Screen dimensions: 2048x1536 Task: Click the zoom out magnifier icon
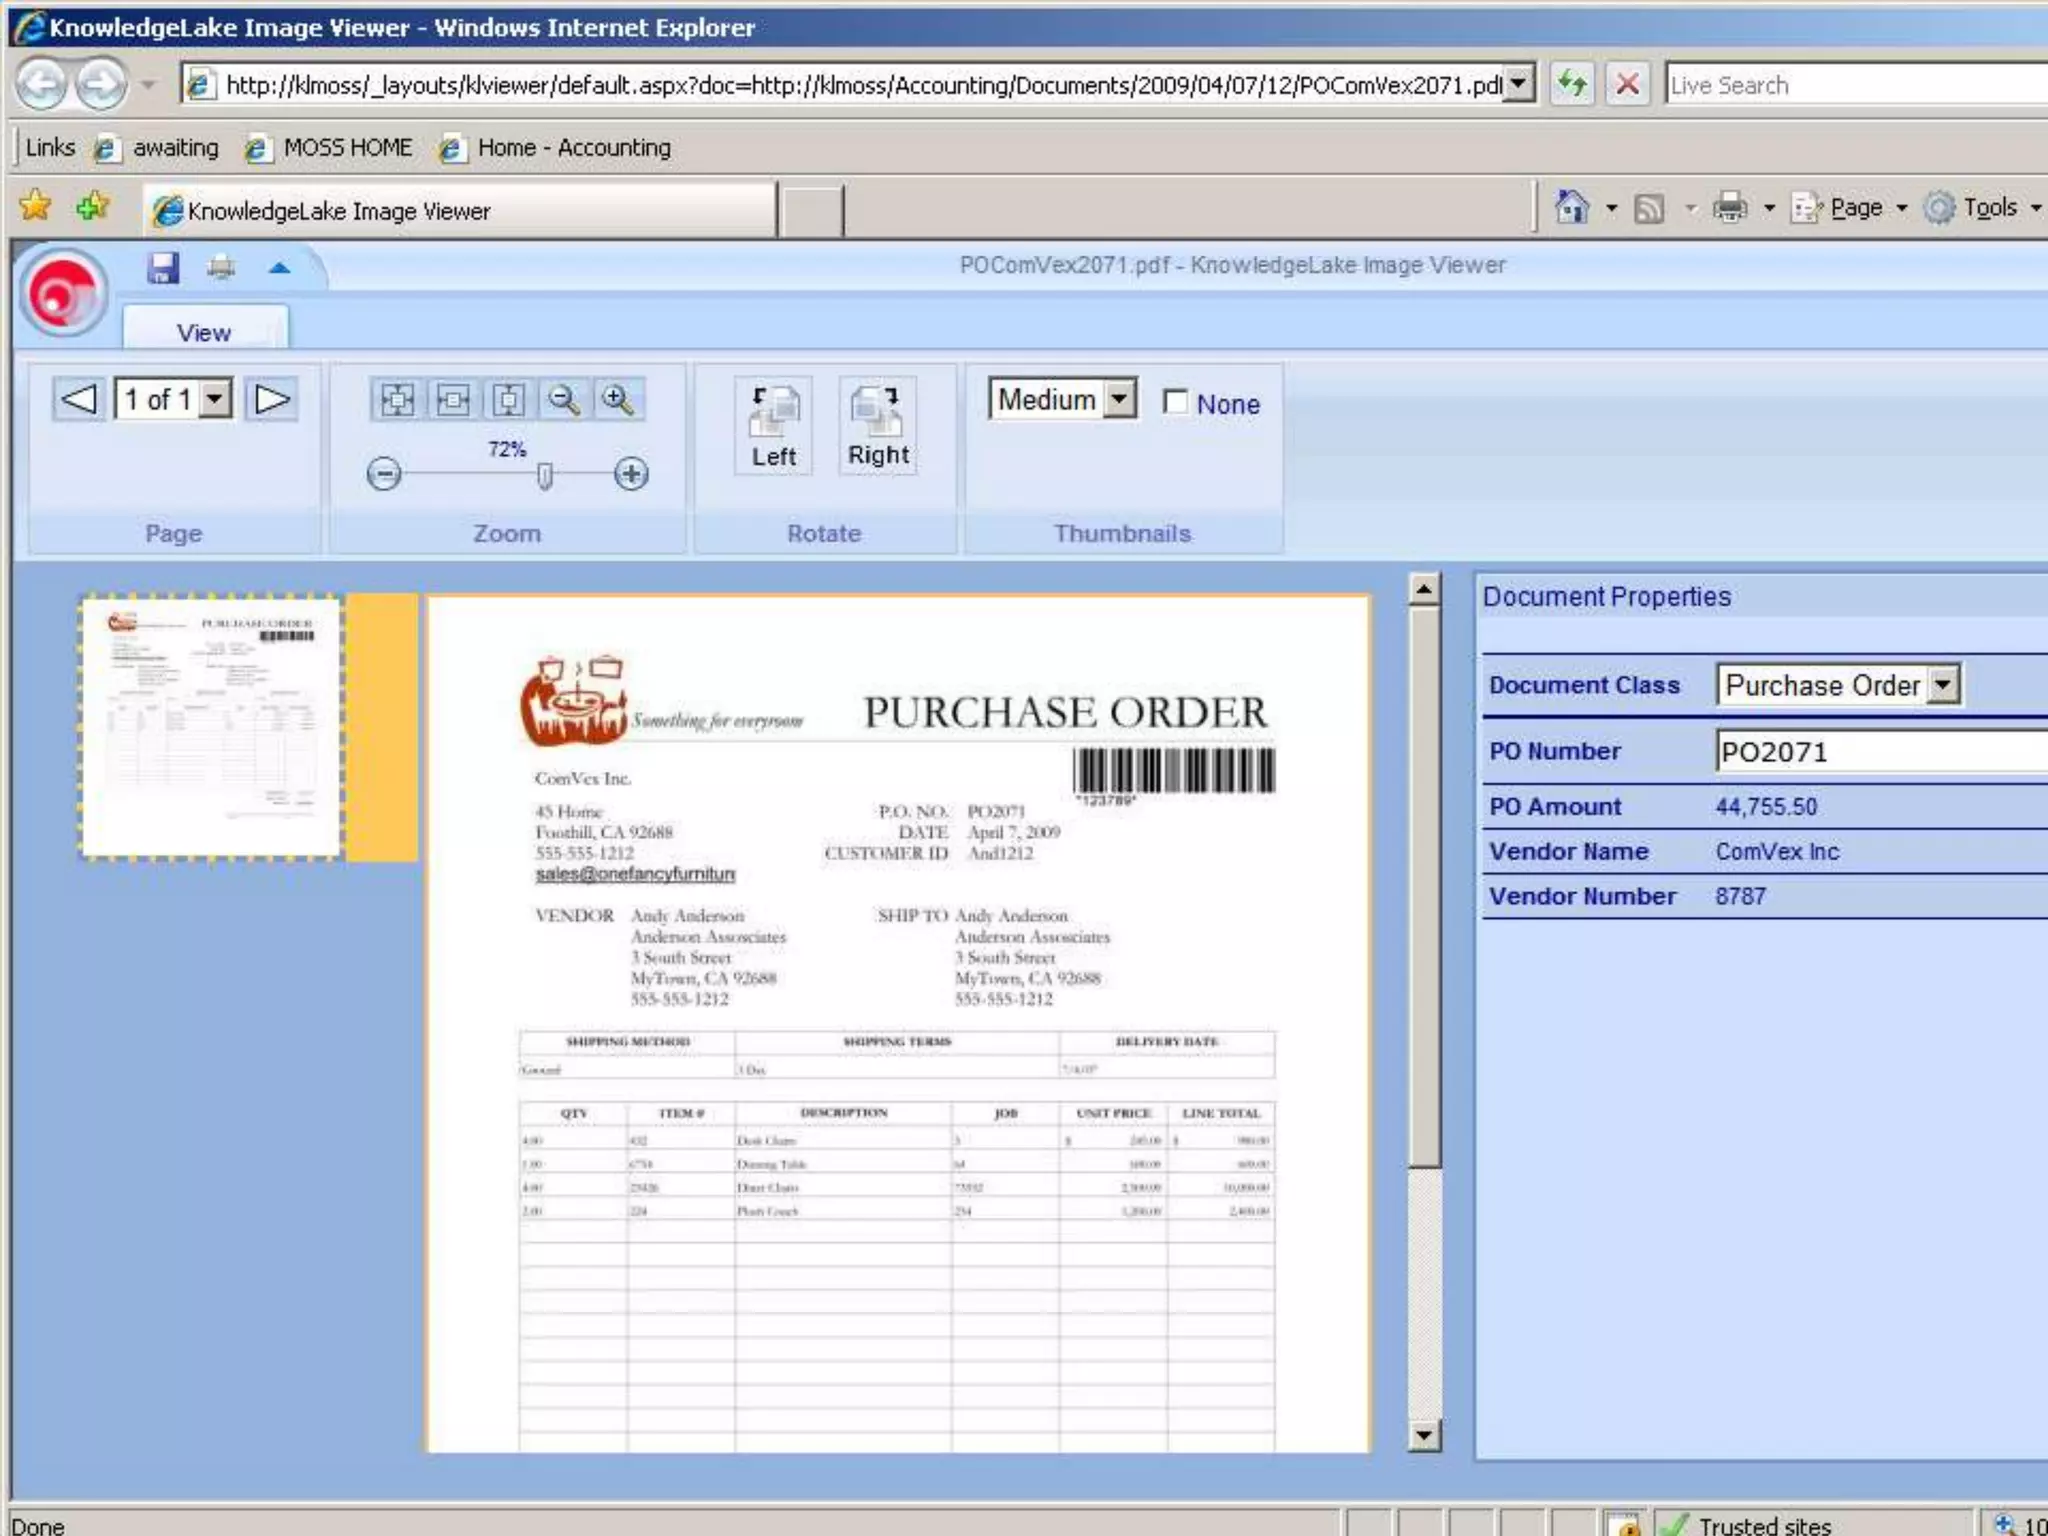563,400
